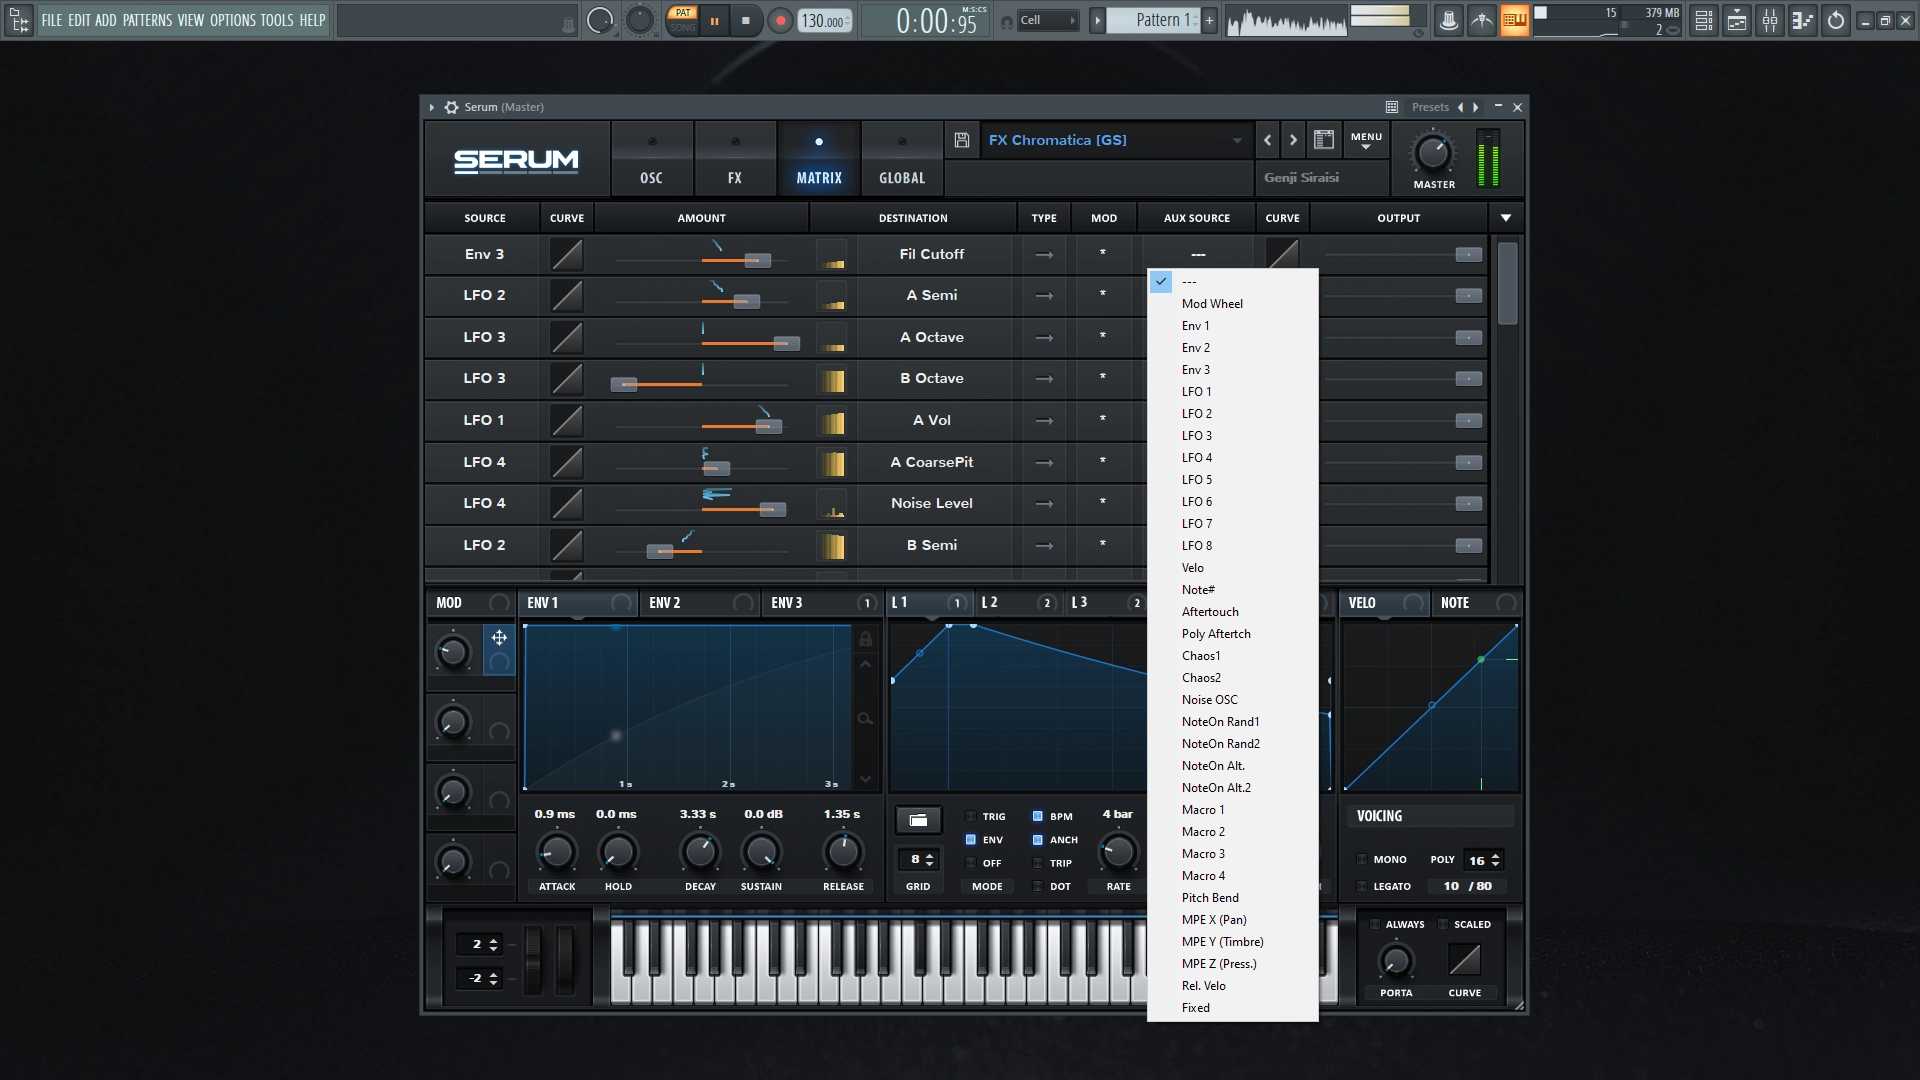The height and width of the screenshot is (1080, 1920).
Task: Click the curve icon in LFO 1 row
Action: pyautogui.click(x=567, y=421)
